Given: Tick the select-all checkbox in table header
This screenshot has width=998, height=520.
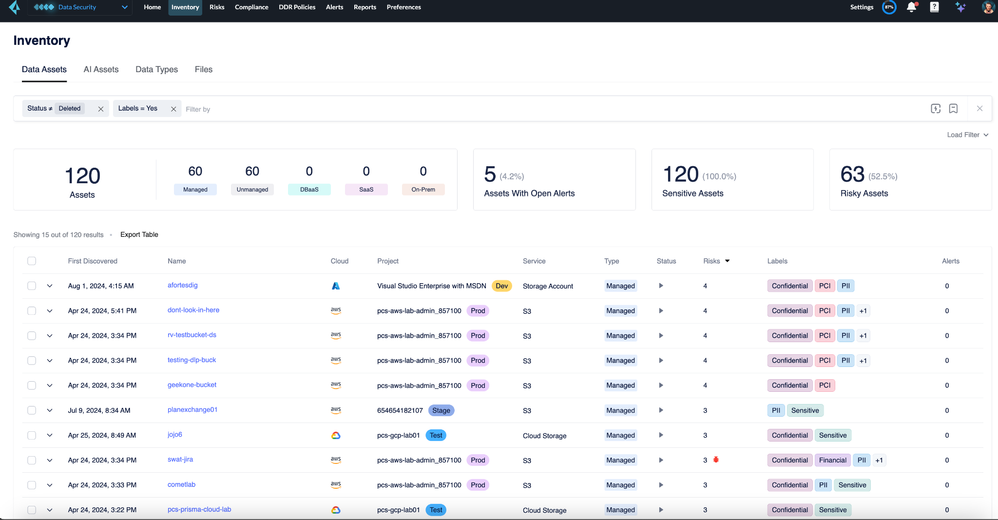Looking at the screenshot, I should click(x=32, y=261).
